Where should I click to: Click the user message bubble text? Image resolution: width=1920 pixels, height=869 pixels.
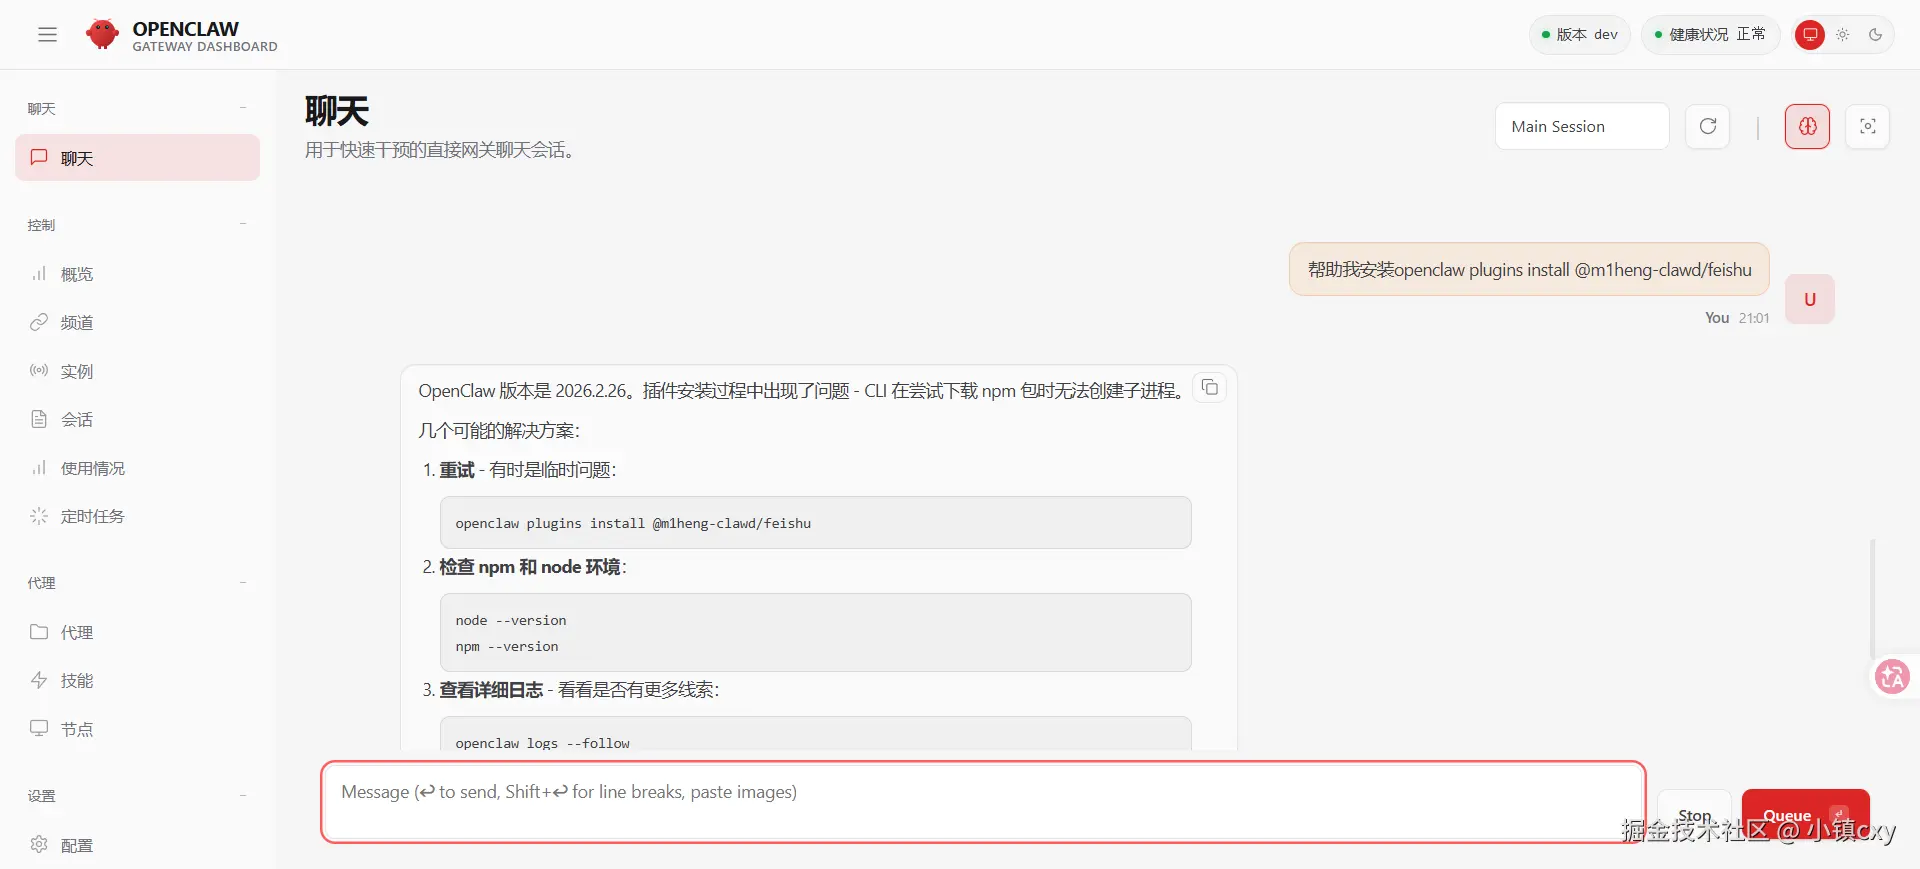click(x=1530, y=270)
